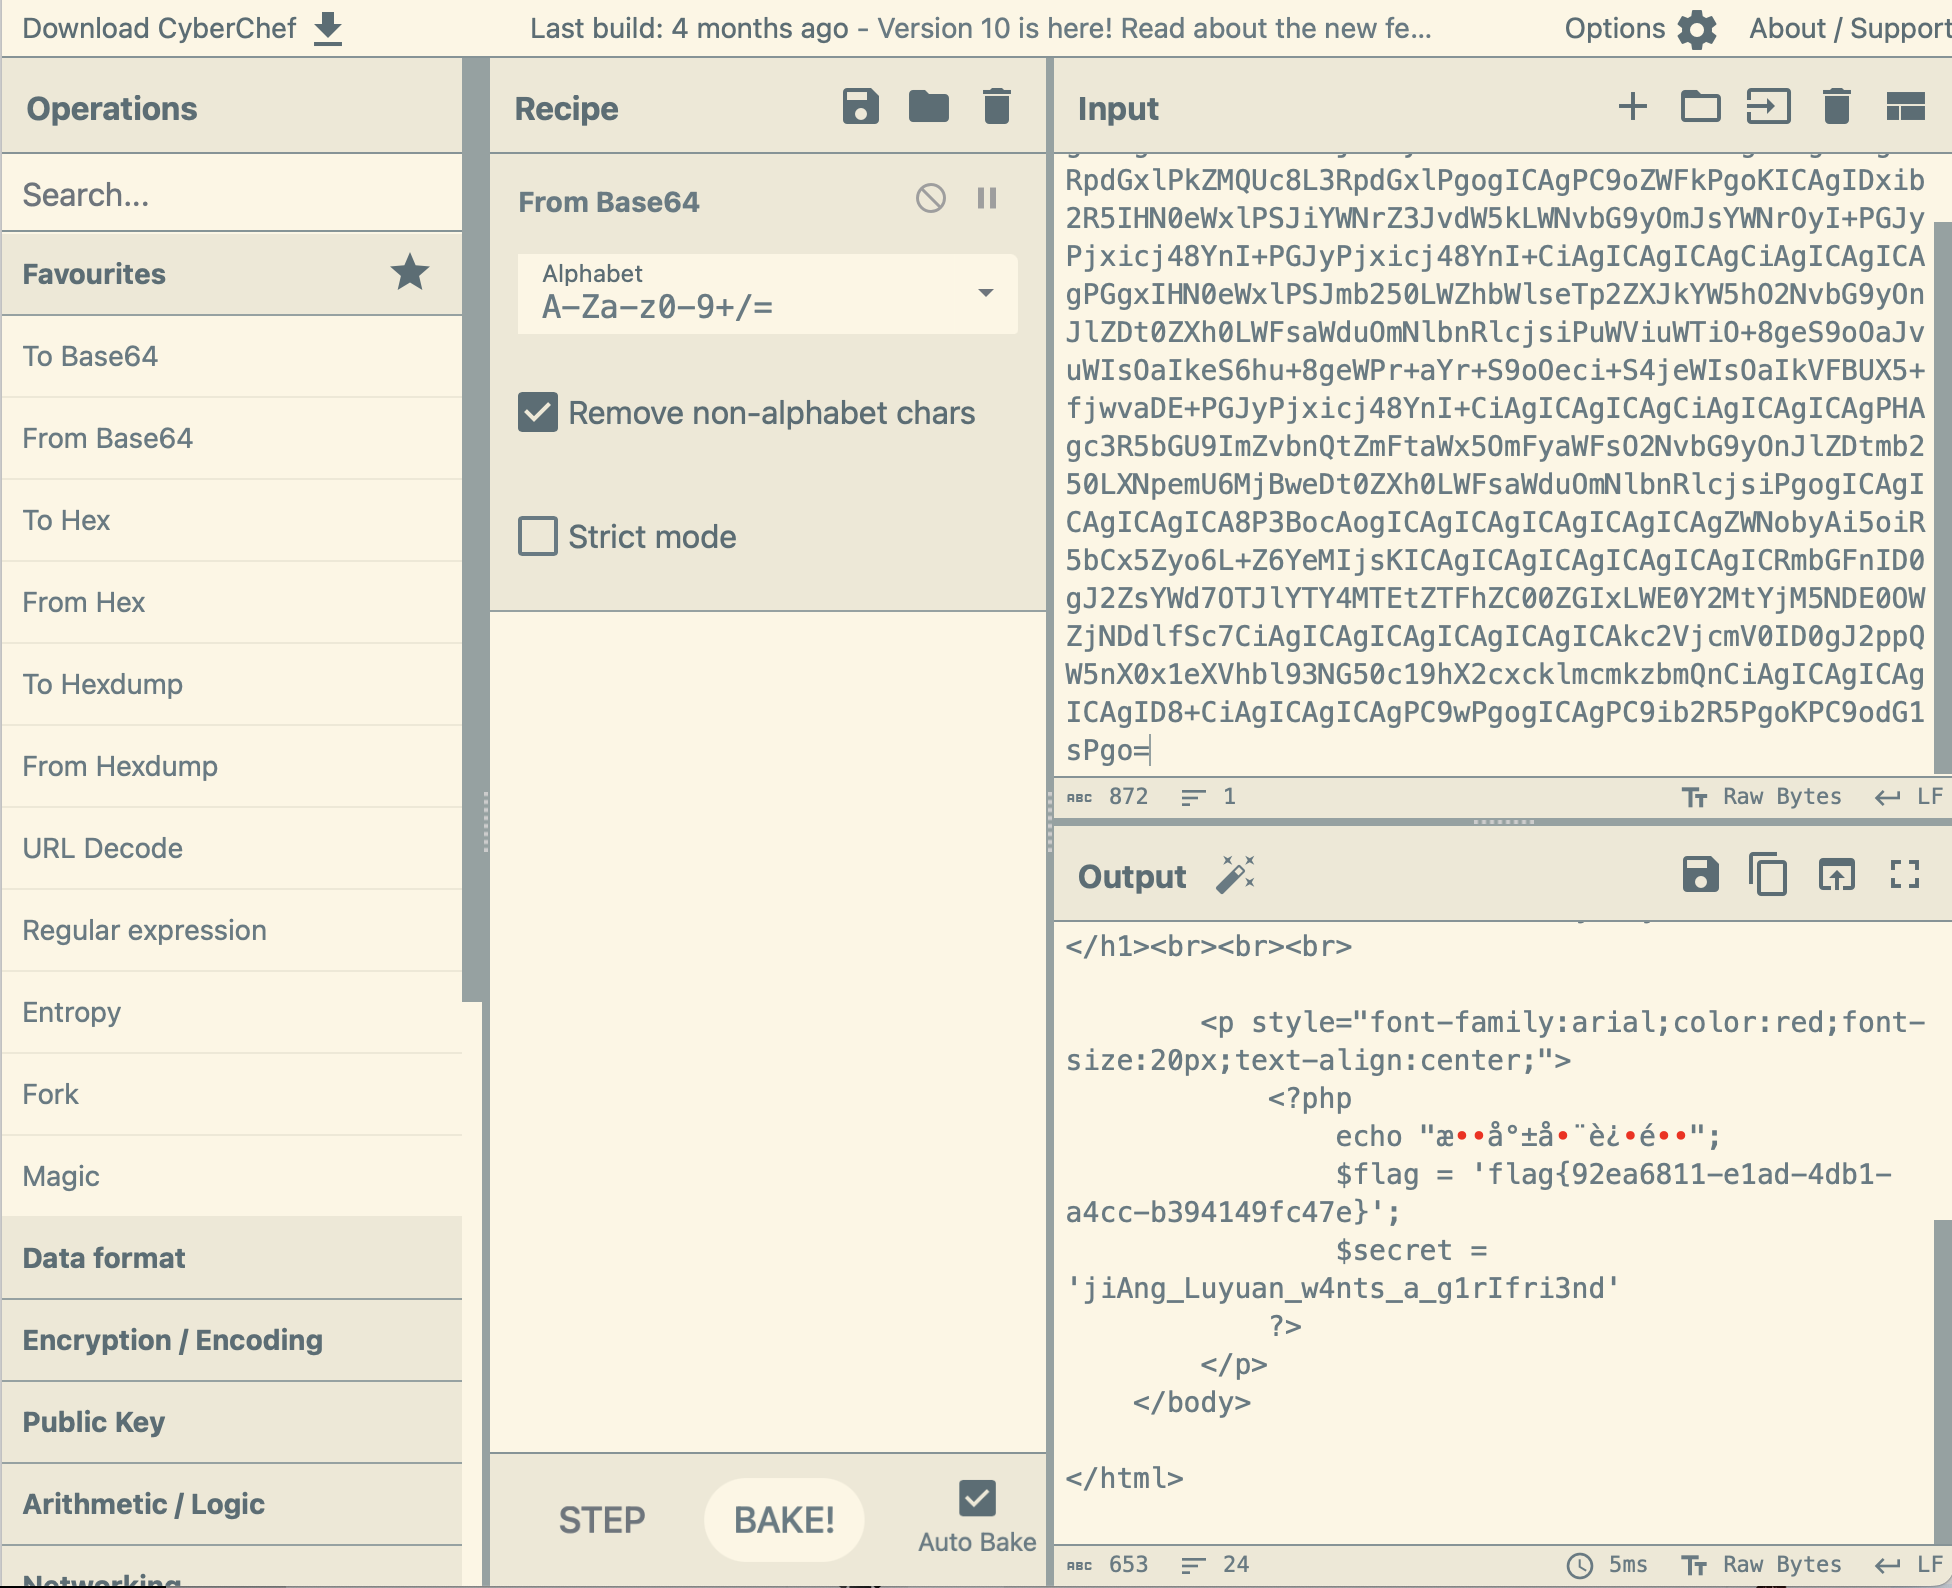Save the current recipe
1952x1588 pixels.
[x=860, y=107]
